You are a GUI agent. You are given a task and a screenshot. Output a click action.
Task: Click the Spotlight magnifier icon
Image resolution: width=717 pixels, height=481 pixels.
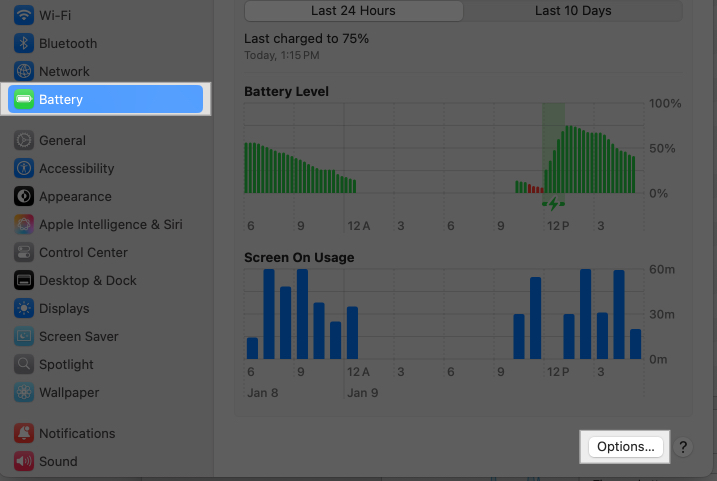pyautogui.click(x=24, y=364)
